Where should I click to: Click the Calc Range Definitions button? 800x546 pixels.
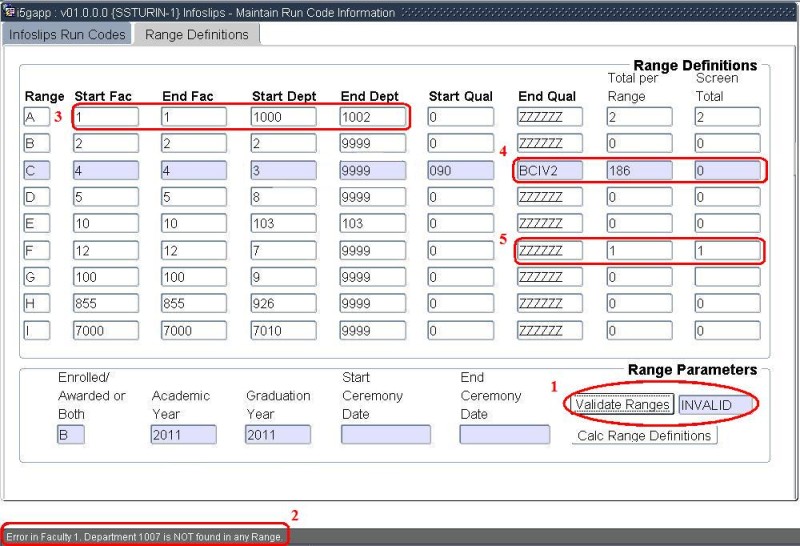tap(644, 436)
